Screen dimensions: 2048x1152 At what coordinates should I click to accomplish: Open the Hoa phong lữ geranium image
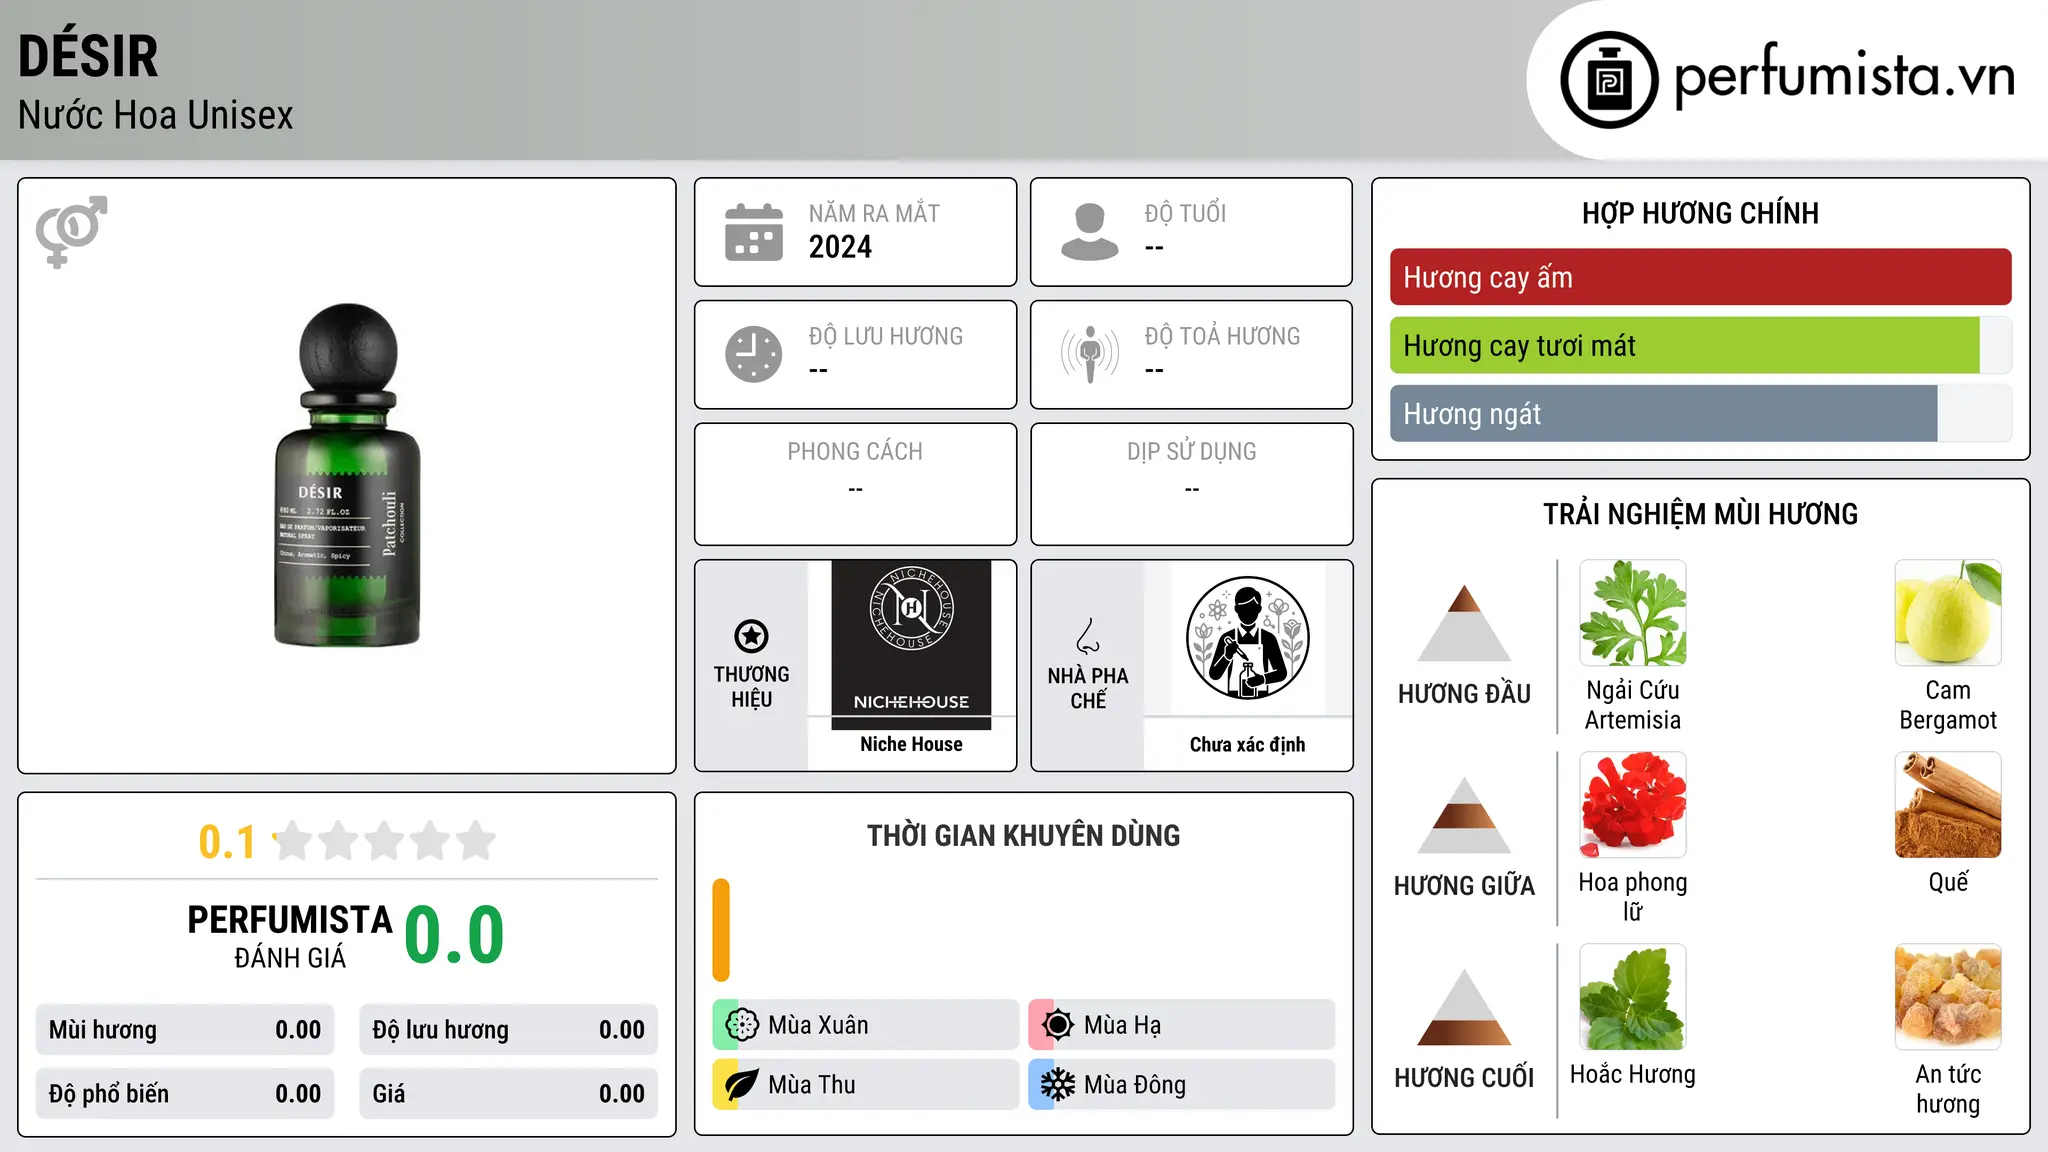(1633, 805)
